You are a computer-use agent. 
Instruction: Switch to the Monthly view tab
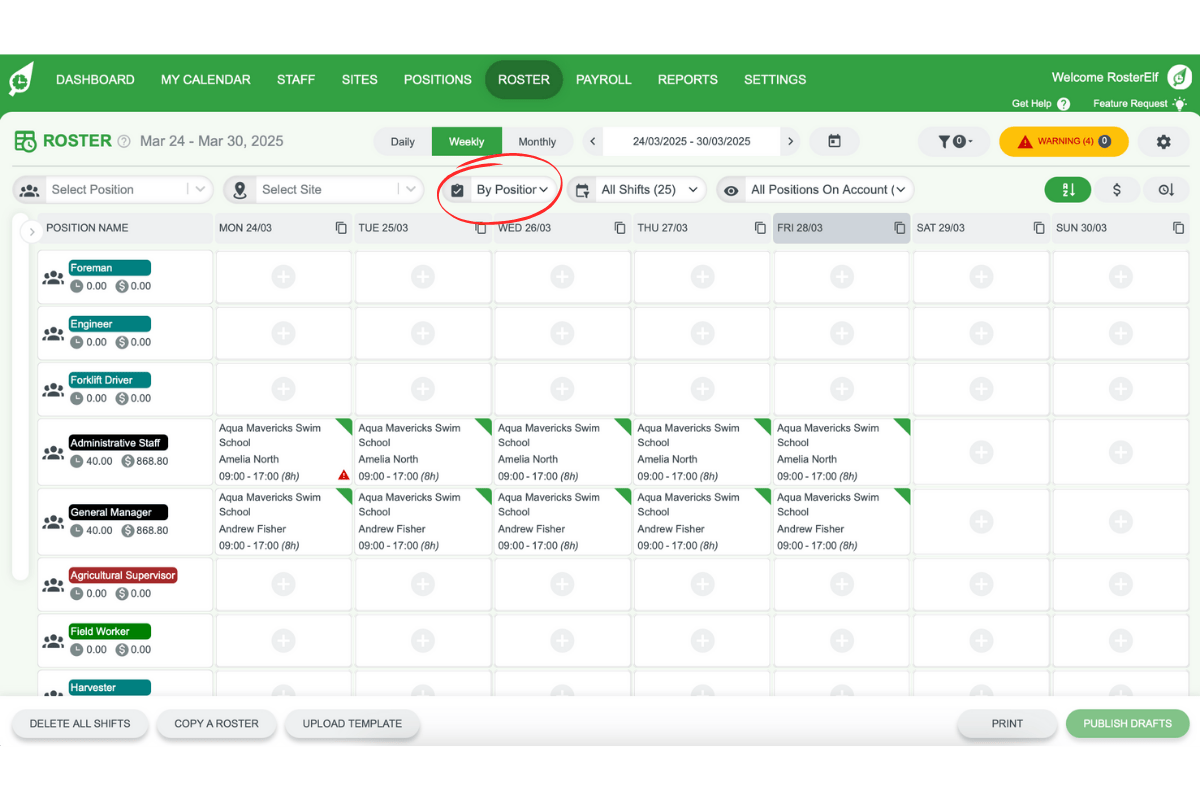pos(537,142)
